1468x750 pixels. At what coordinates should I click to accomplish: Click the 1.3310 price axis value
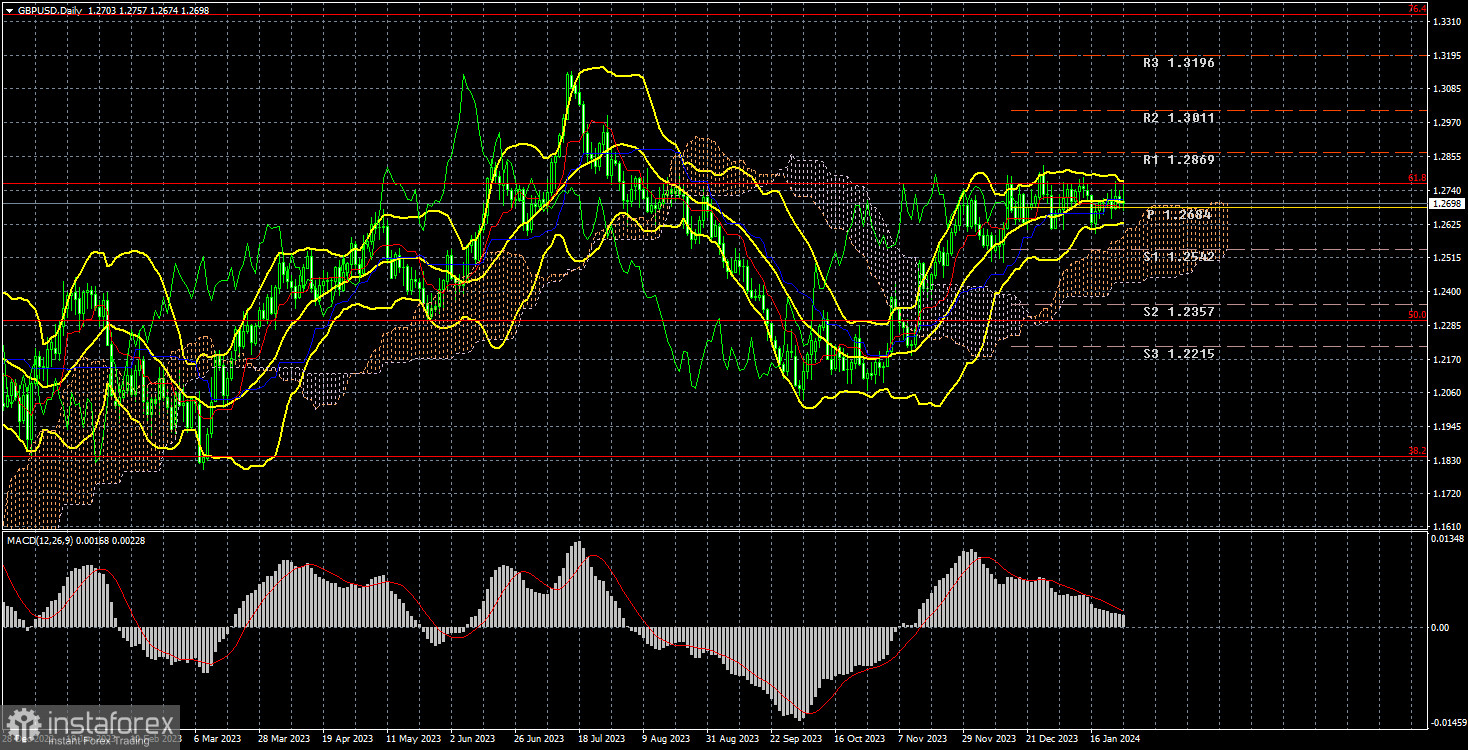1446,21
